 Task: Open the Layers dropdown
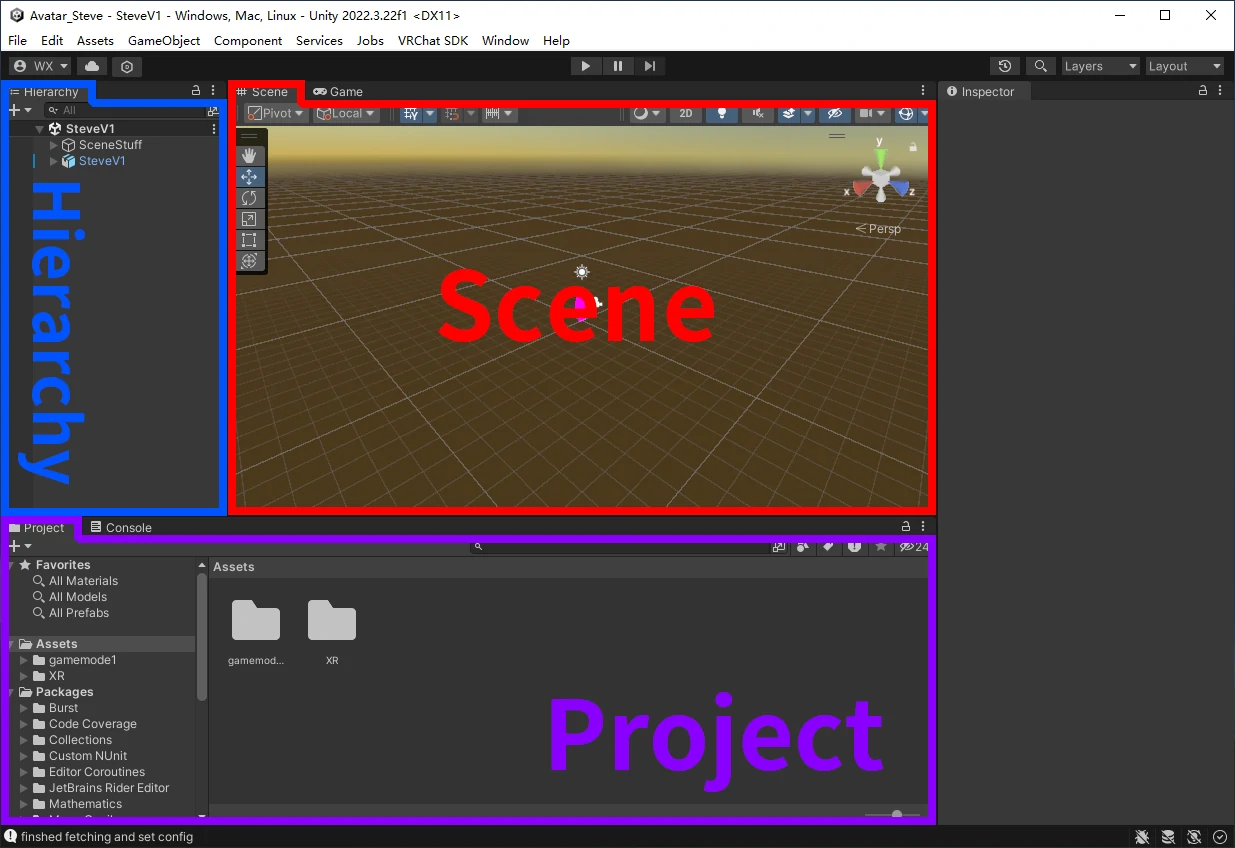pos(1100,66)
